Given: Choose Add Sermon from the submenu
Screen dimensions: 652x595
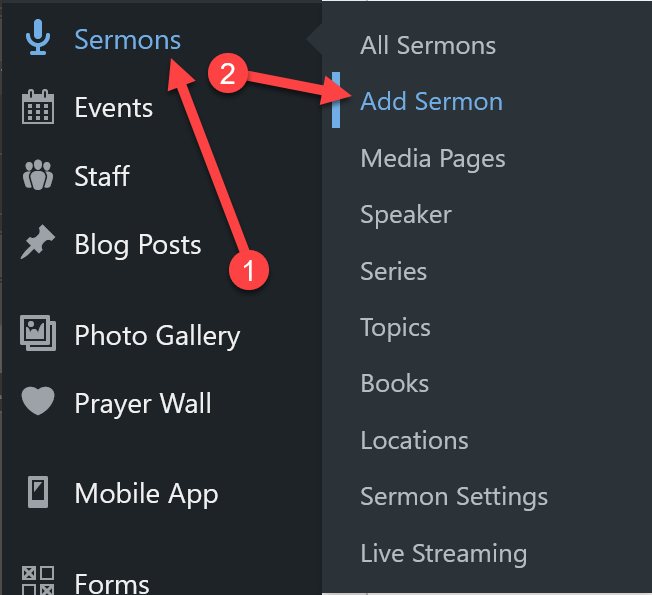Looking at the screenshot, I should point(431,101).
